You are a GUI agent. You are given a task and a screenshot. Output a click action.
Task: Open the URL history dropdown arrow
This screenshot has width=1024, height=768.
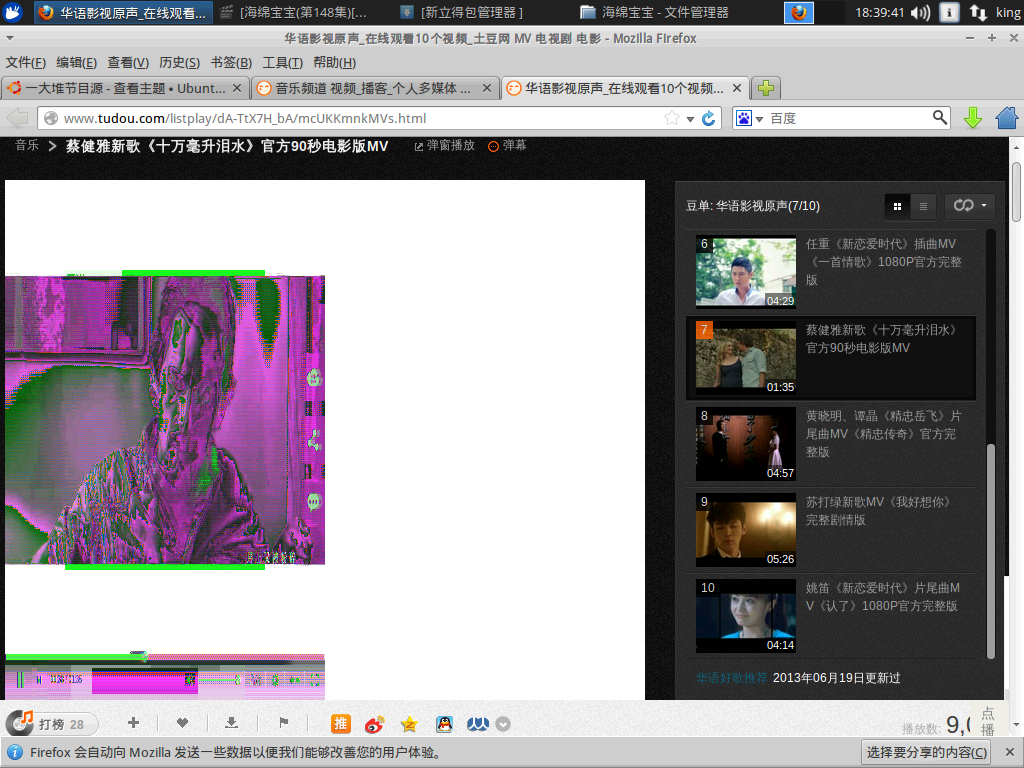click(690, 119)
